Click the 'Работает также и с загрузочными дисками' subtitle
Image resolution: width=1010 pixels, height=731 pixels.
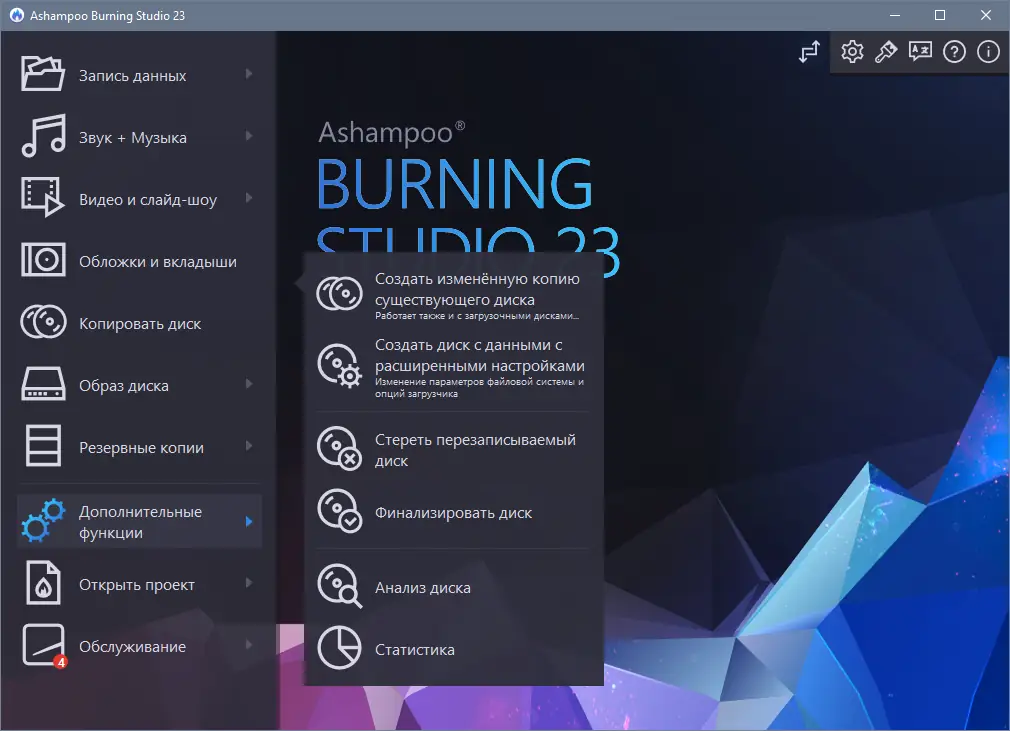pyautogui.click(x=477, y=316)
